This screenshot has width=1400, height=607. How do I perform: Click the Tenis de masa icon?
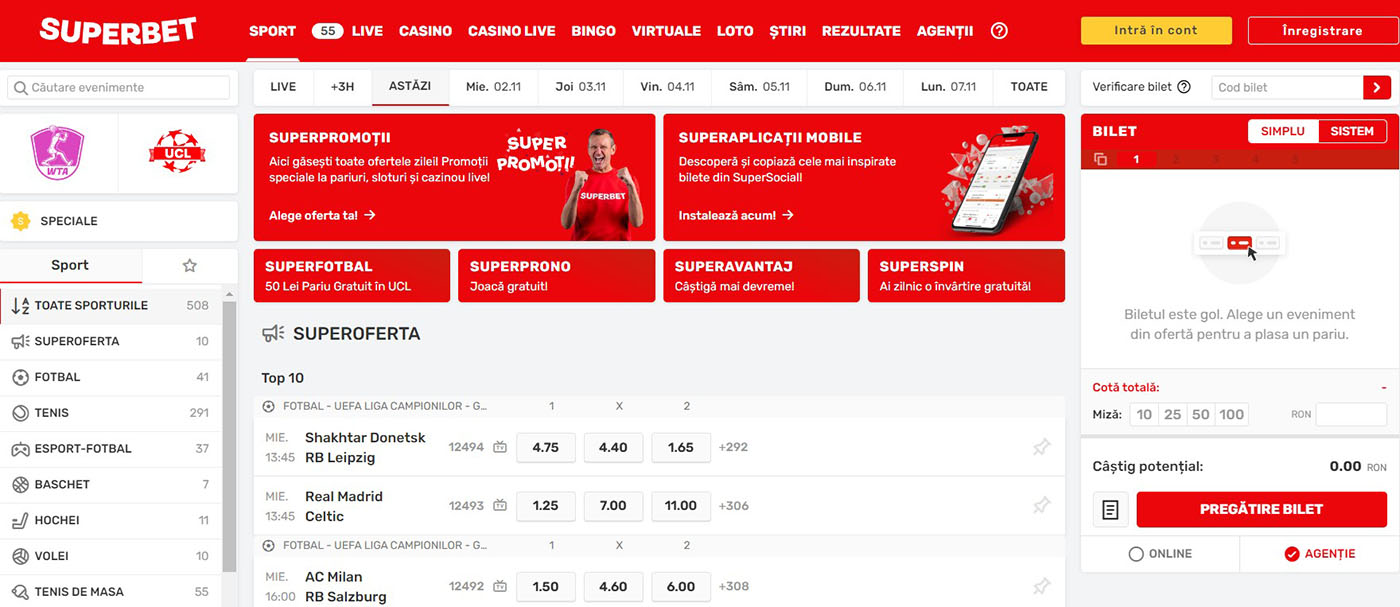click(20, 592)
